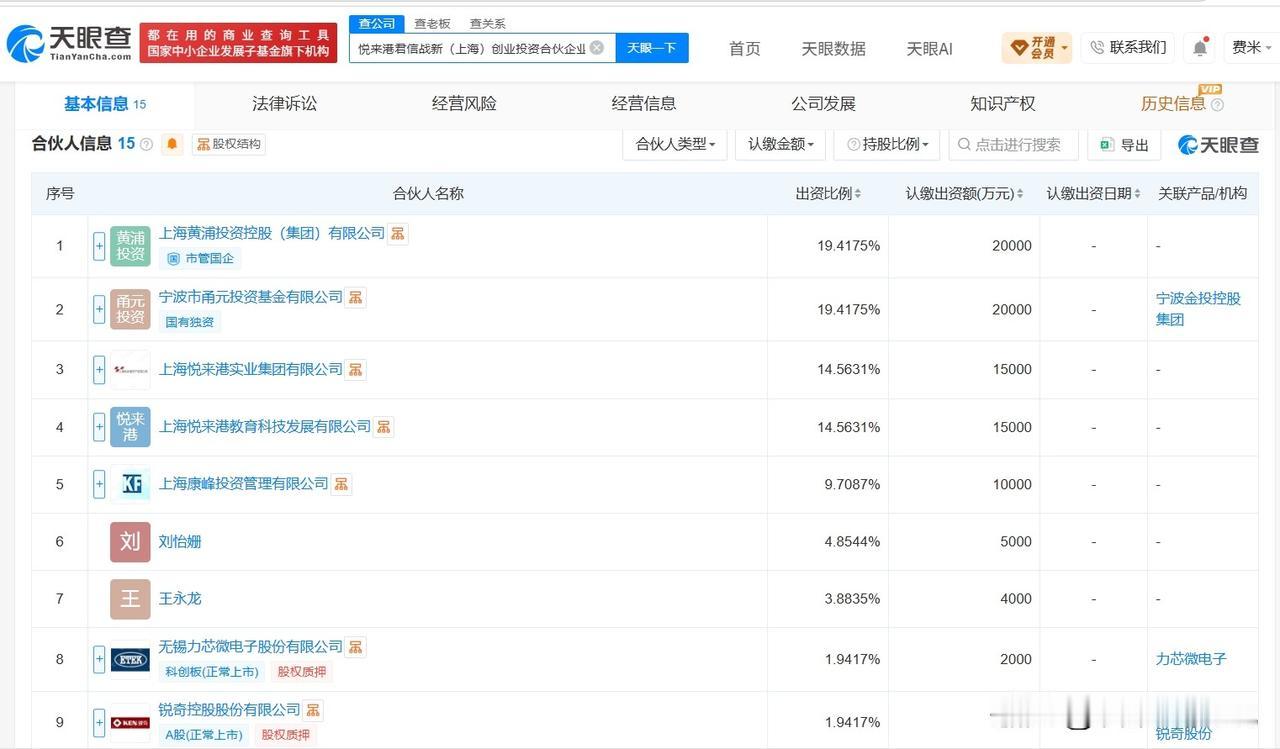Click the 刘 avatar of 刘怡姗

pos(130,542)
